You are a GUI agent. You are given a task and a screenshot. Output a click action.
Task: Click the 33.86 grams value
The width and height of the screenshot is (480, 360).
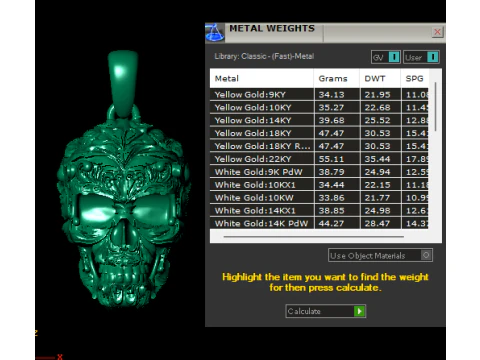(331, 198)
